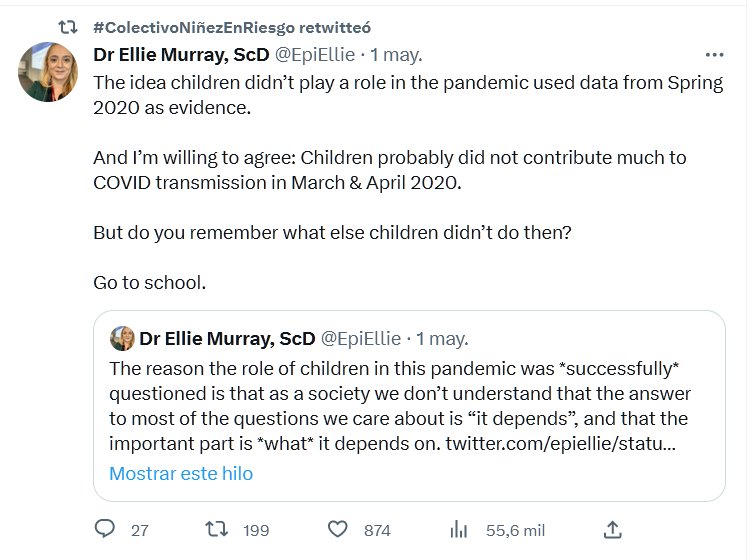Open the @EpiEllie handle in the main tweet
Screen dimensions: 754x560
[315, 54]
